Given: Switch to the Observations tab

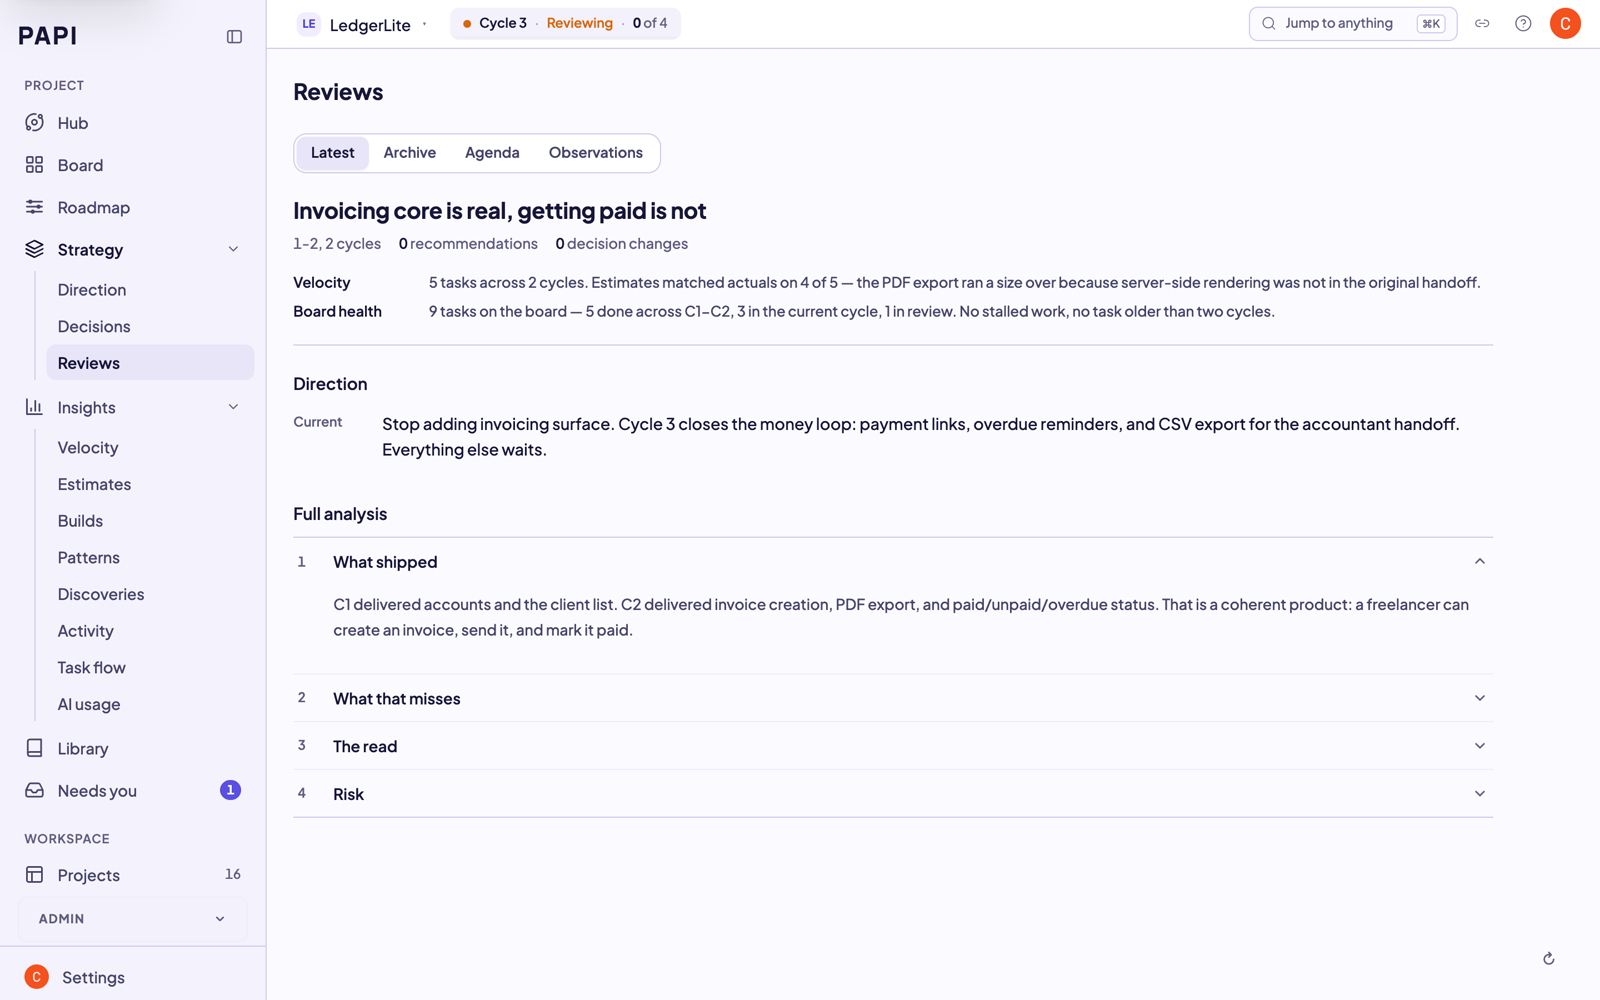Looking at the screenshot, I should tap(596, 153).
